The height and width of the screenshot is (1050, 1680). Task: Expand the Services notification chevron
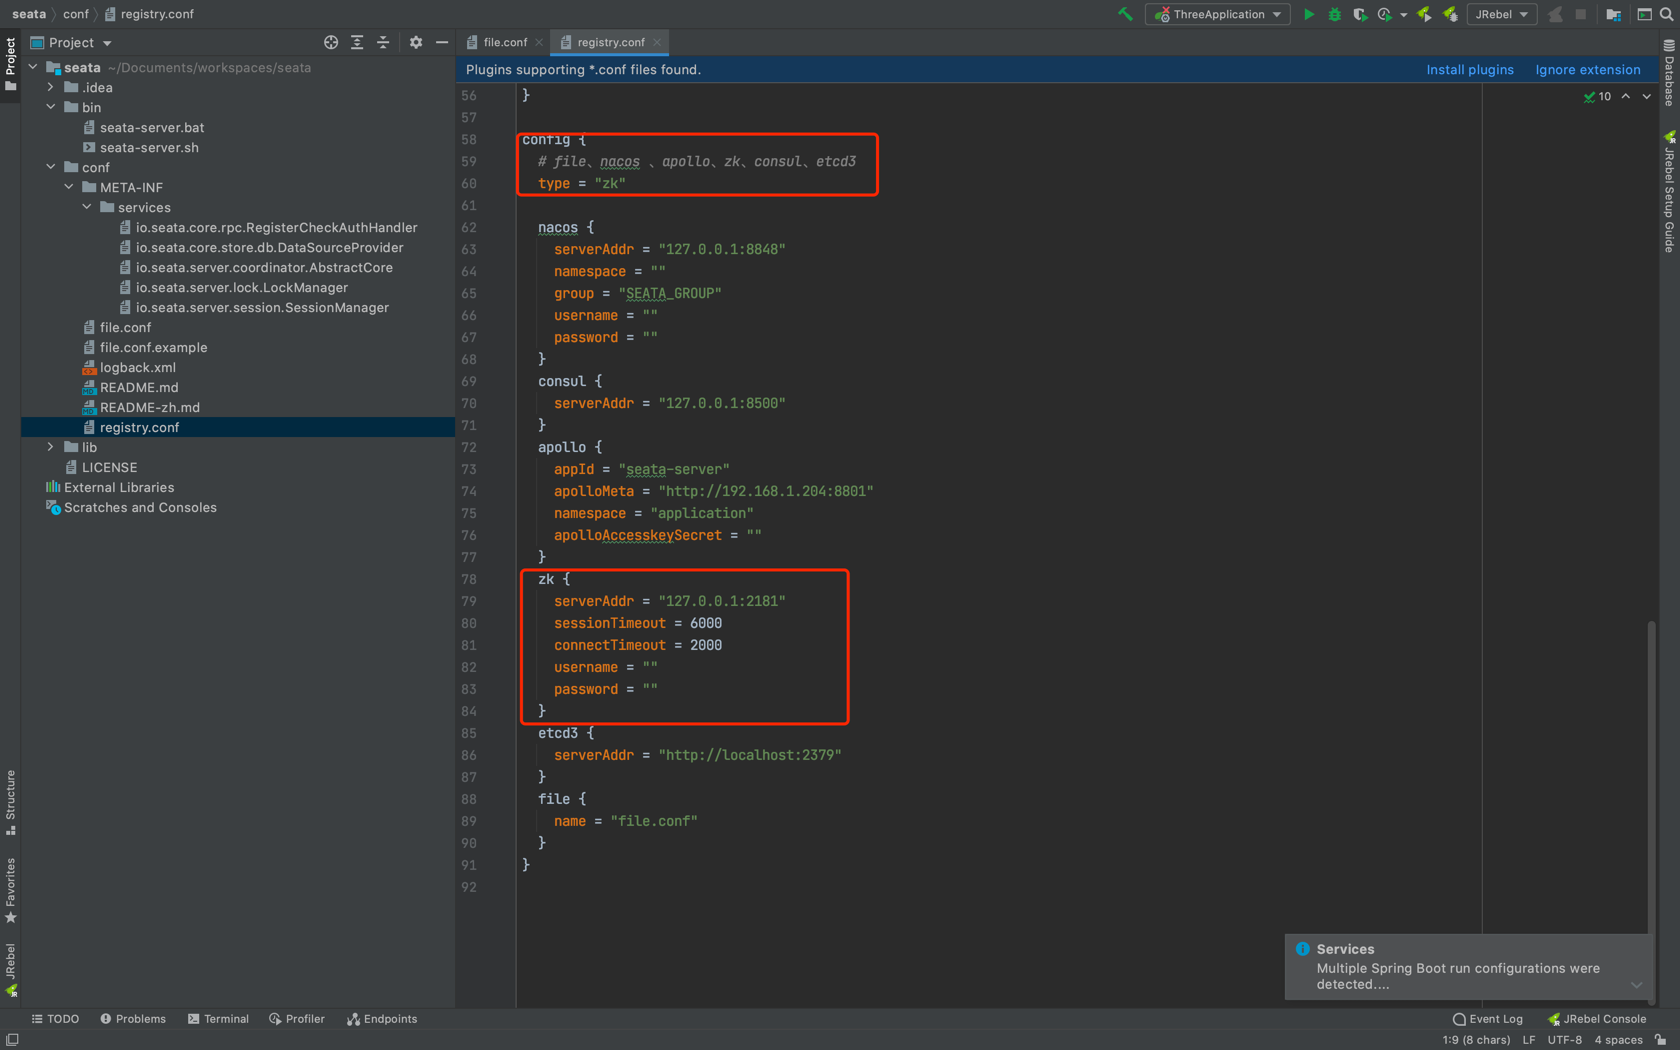1636,985
